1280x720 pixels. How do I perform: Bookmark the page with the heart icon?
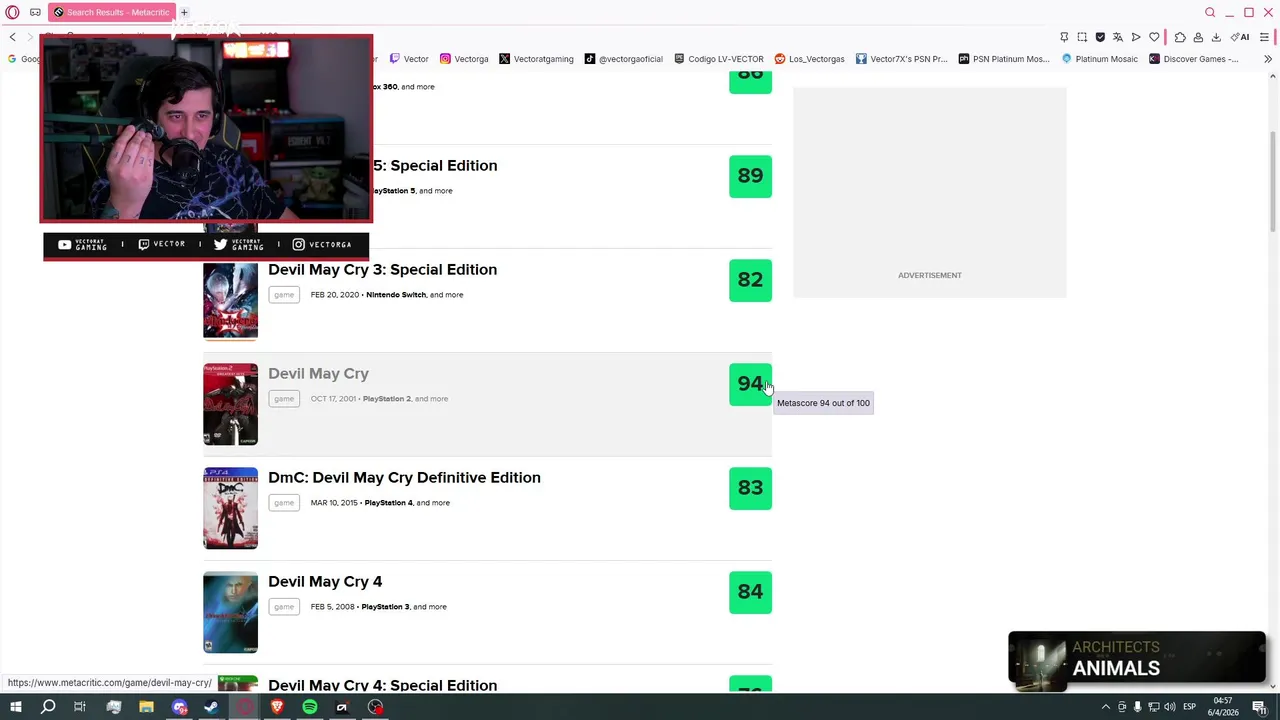pyautogui.click(x=1154, y=37)
